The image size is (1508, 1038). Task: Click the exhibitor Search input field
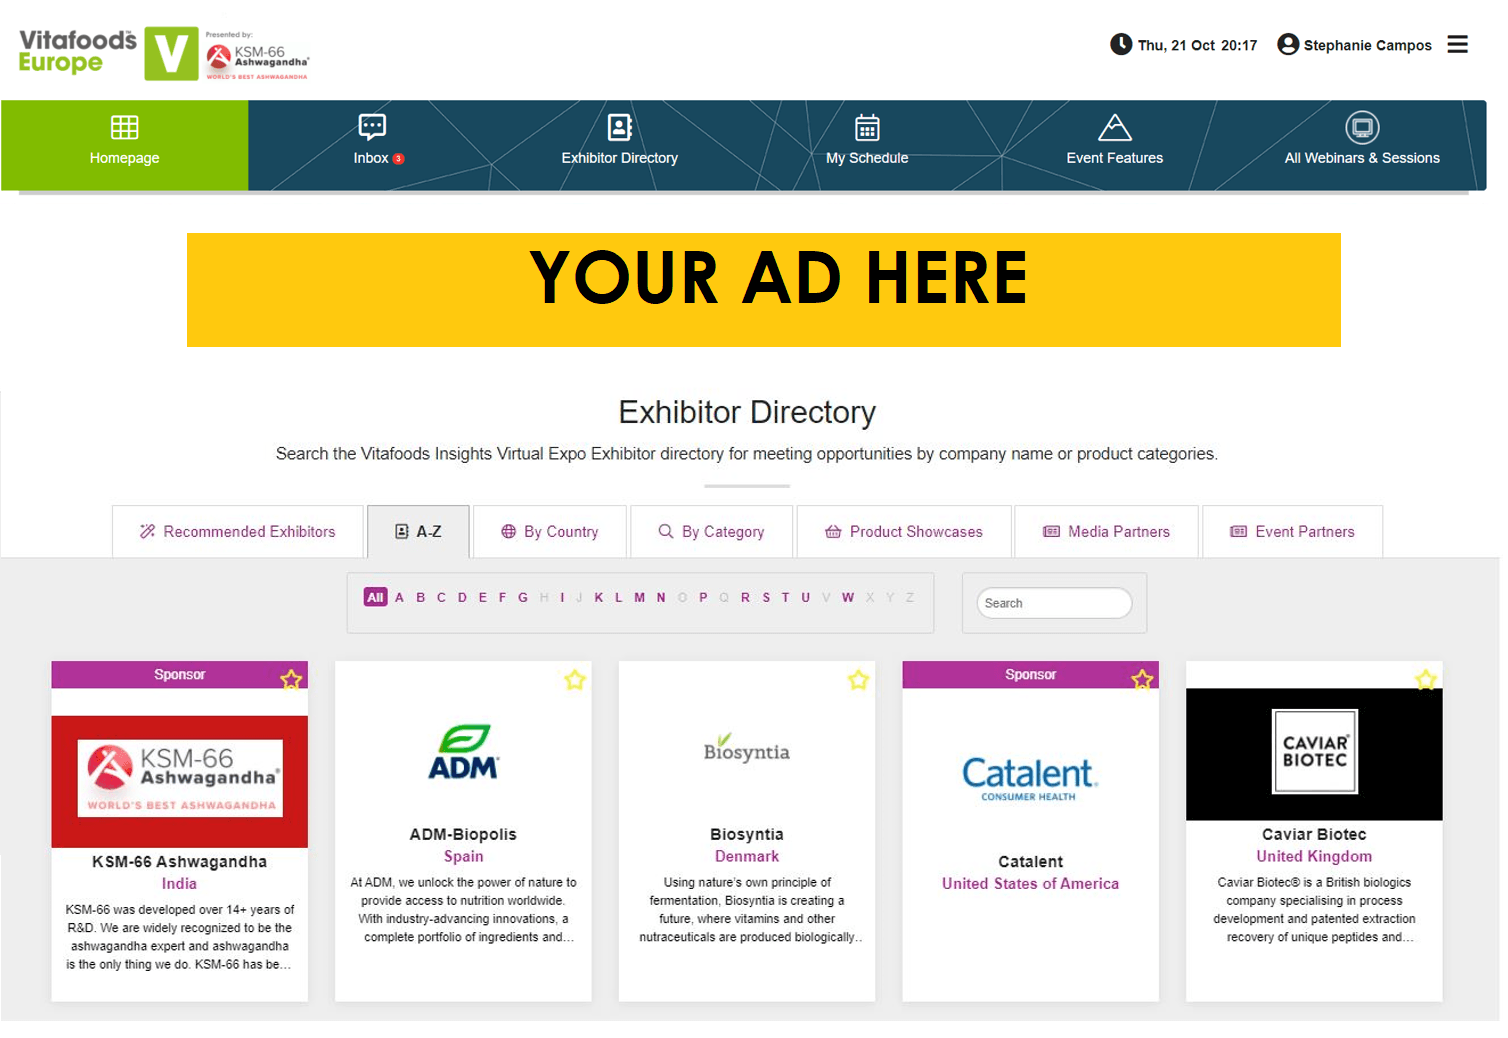1054,603
